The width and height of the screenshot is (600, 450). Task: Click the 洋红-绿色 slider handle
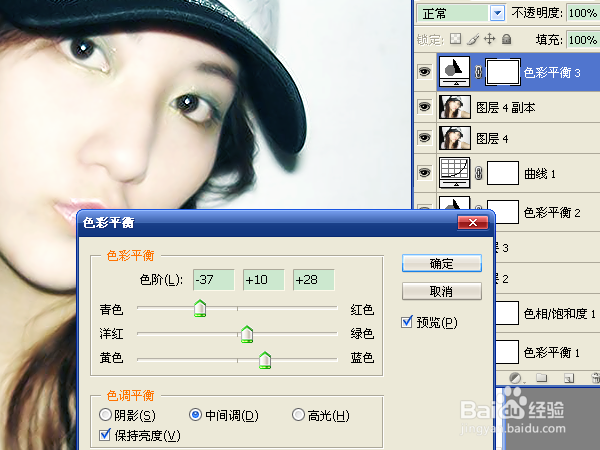[x=247, y=334]
